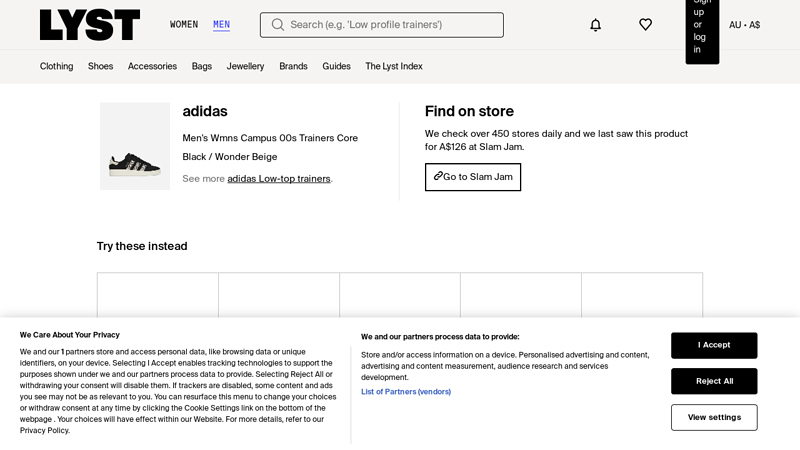This screenshot has height=450, width=800.
Task: Follow adidas Low-top trainers link
Action: point(279,179)
